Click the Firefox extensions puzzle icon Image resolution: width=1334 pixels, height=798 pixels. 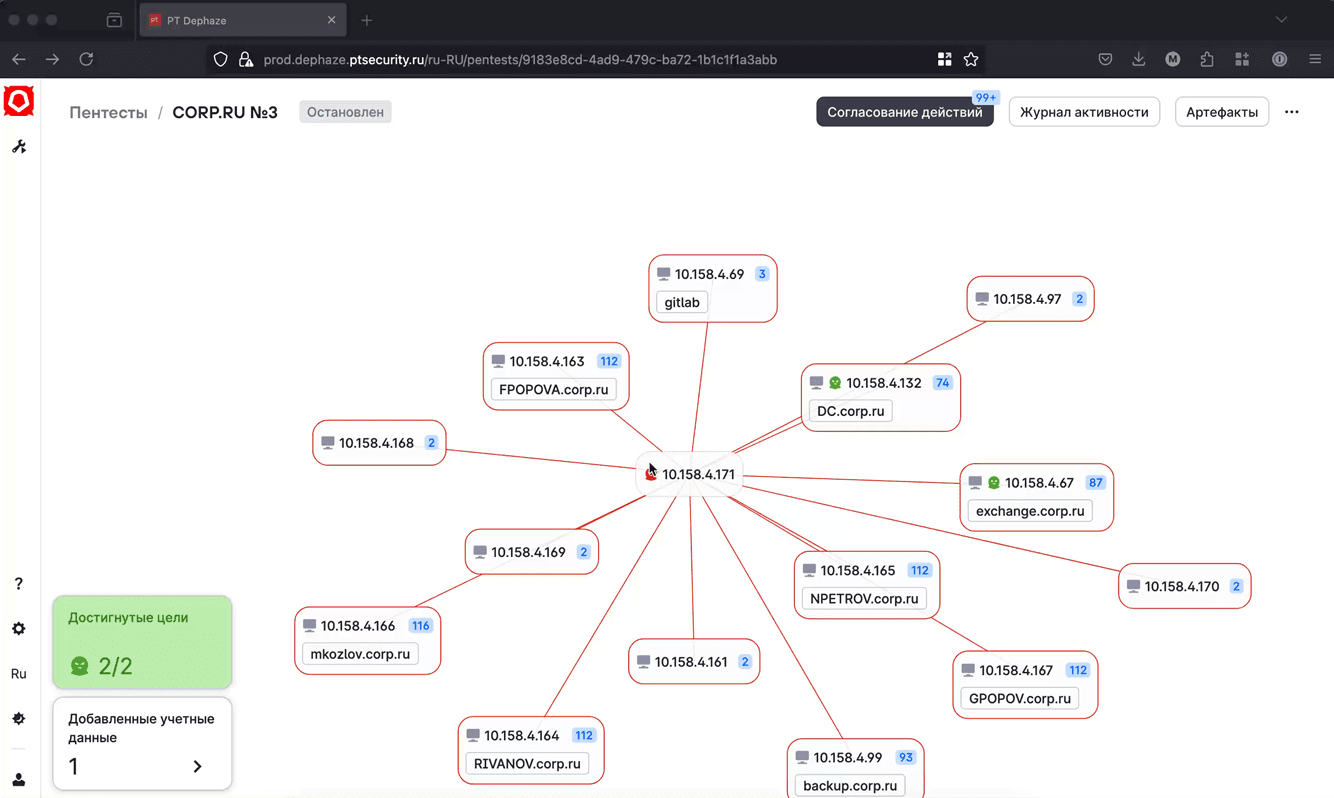[1207, 60]
